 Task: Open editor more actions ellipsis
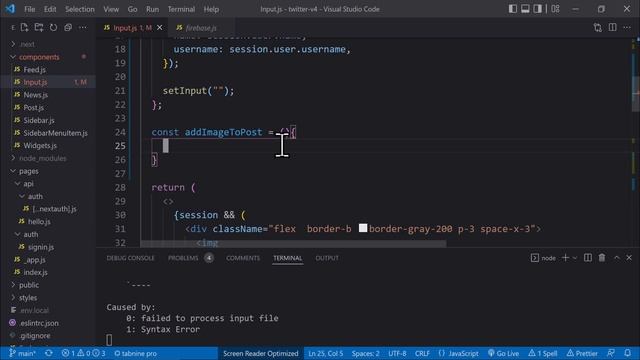tap(627, 27)
